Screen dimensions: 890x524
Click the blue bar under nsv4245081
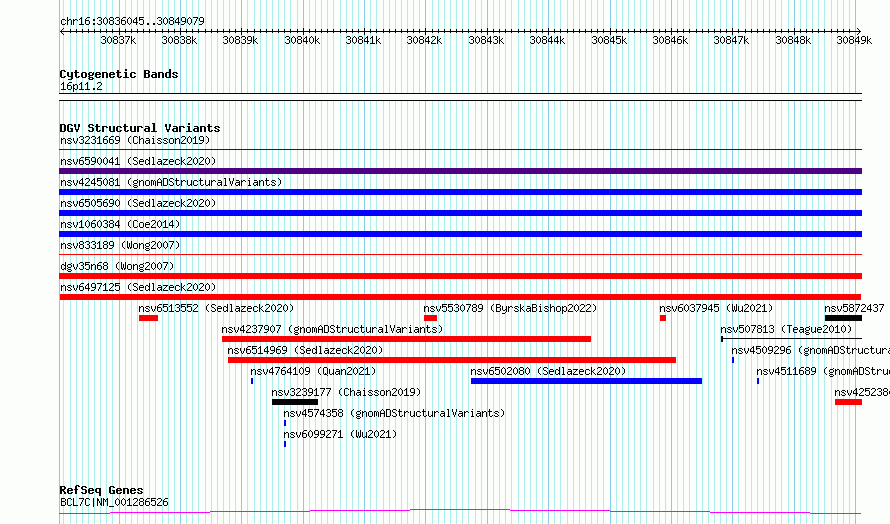tap(460, 192)
